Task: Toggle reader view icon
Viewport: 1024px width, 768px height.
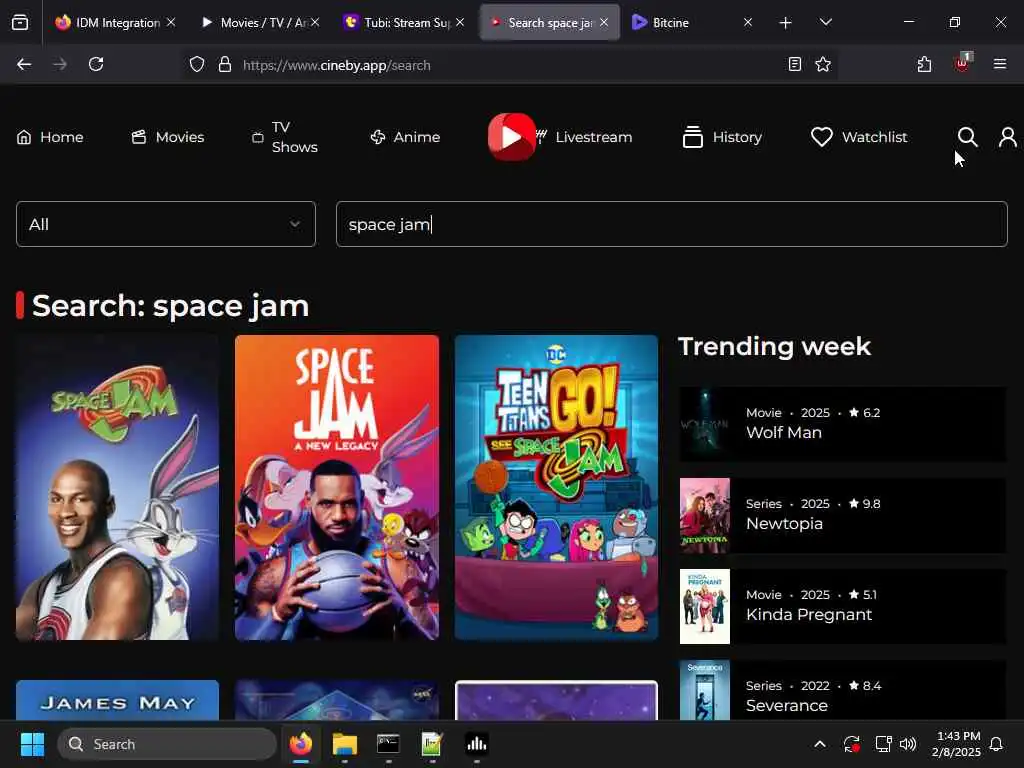Action: pyautogui.click(x=795, y=64)
